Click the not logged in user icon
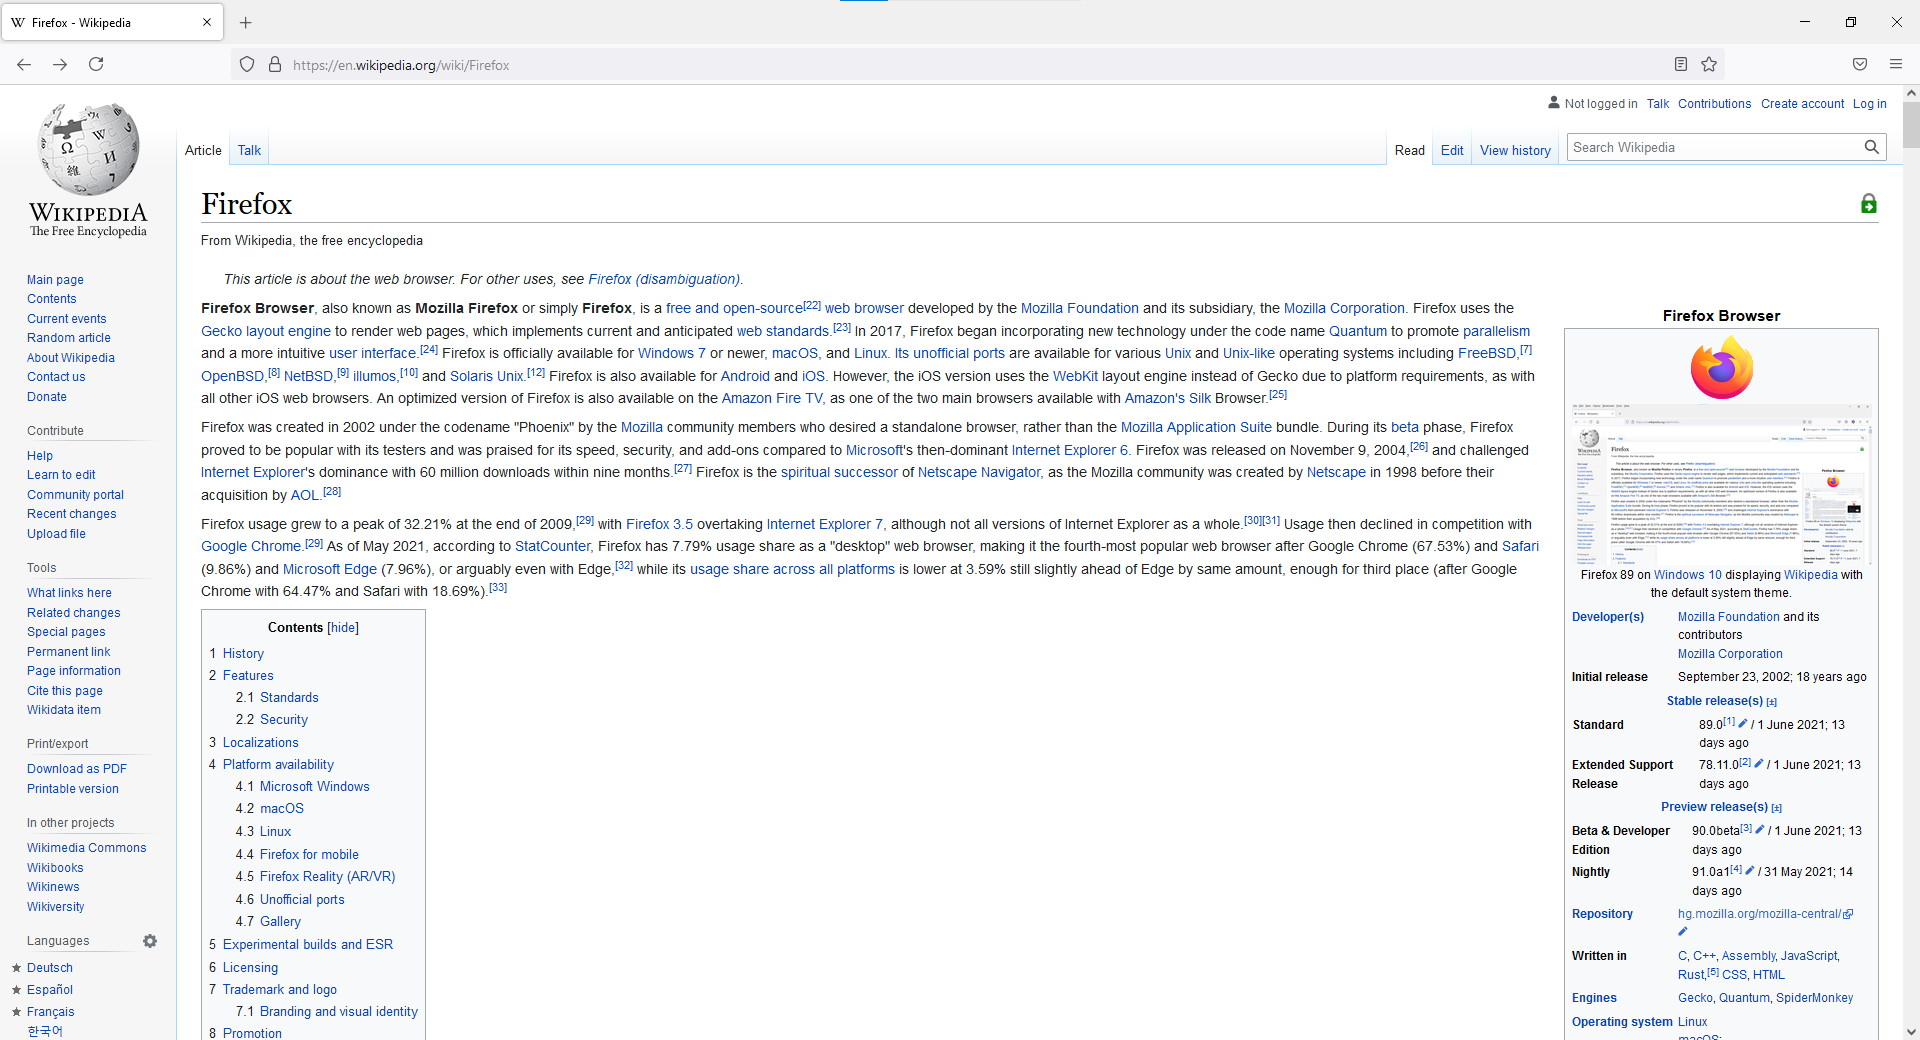1920x1040 pixels. pos(1554,102)
